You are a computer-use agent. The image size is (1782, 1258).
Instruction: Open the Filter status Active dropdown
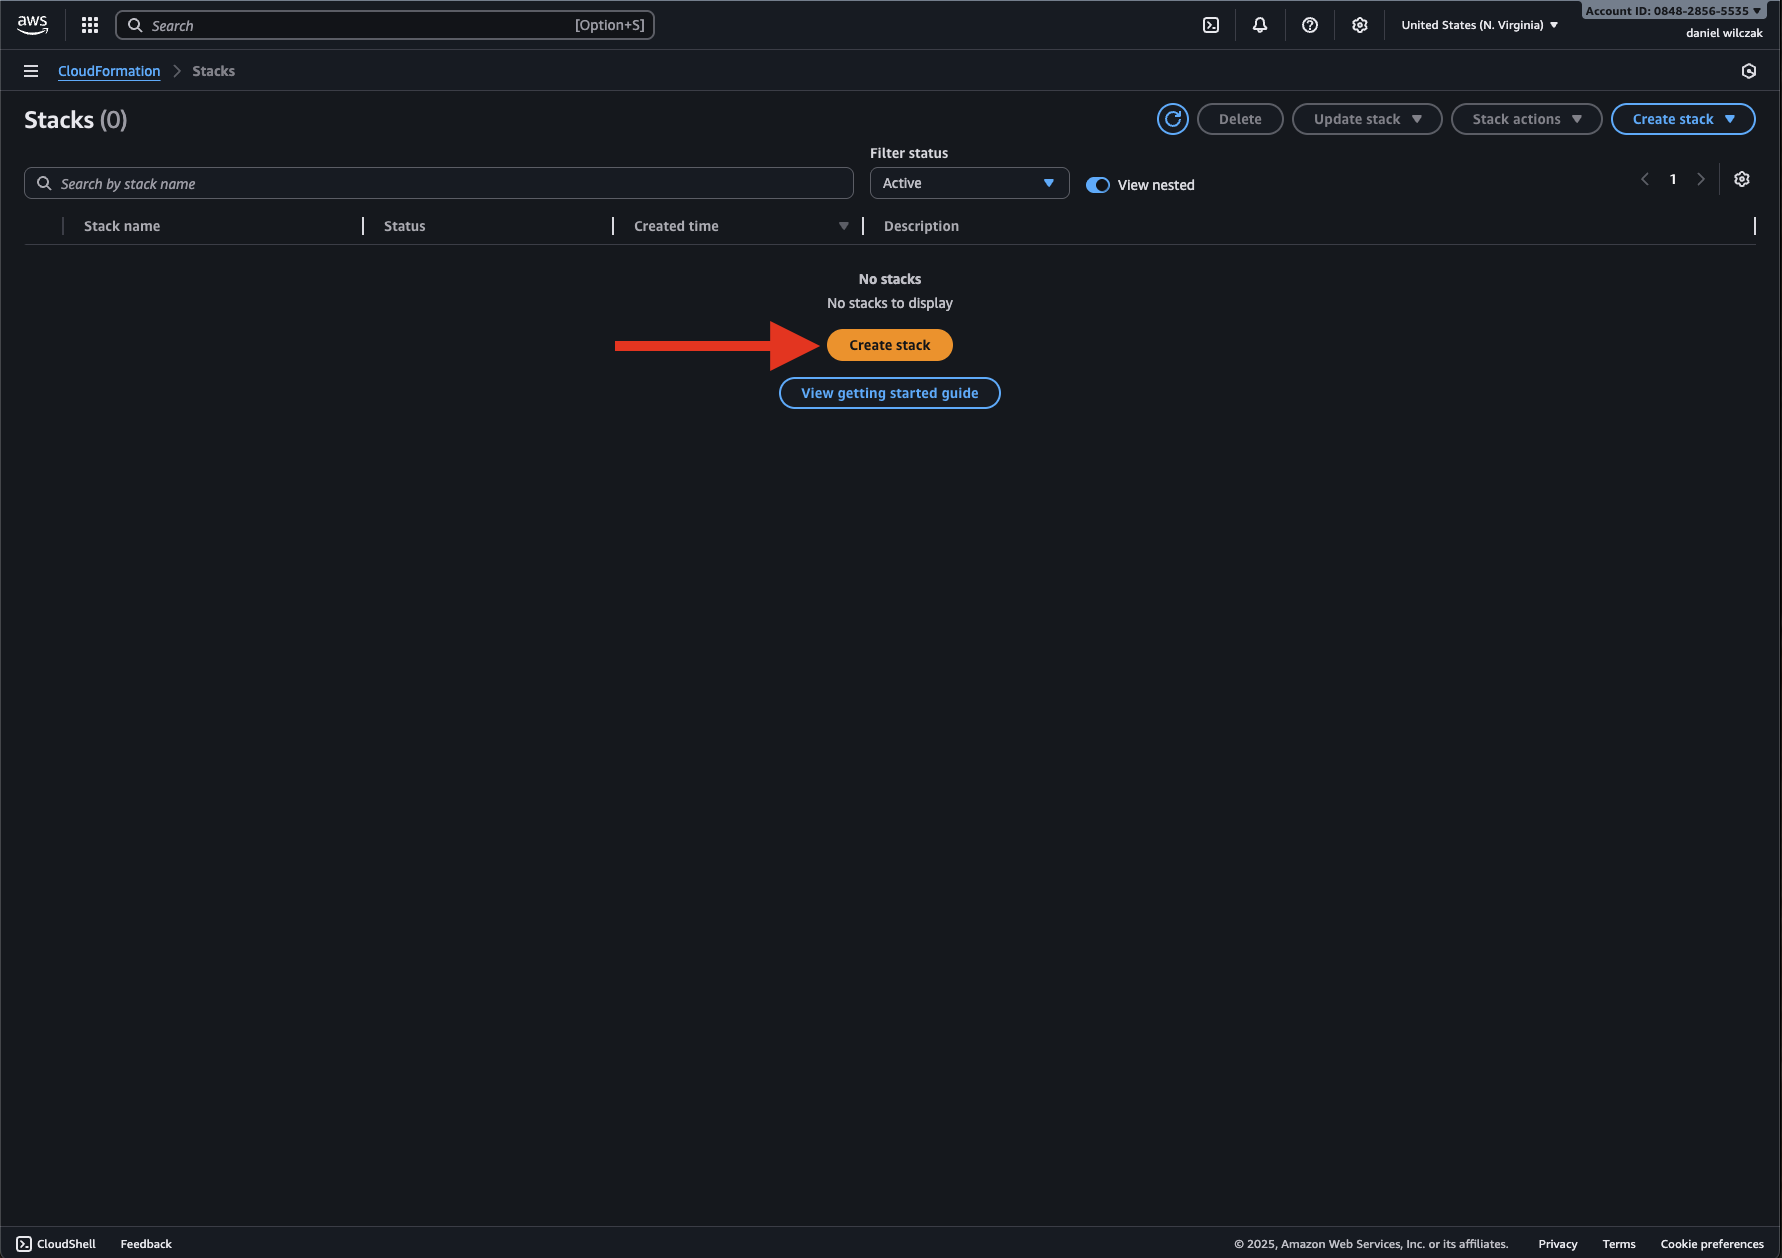[x=969, y=183]
